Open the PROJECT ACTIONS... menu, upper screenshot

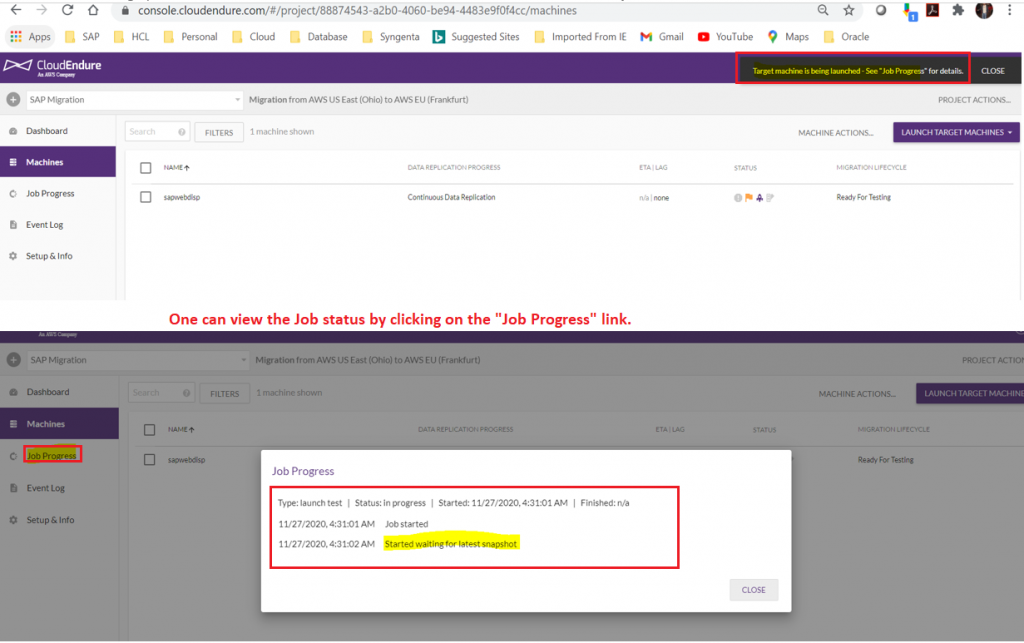click(974, 100)
